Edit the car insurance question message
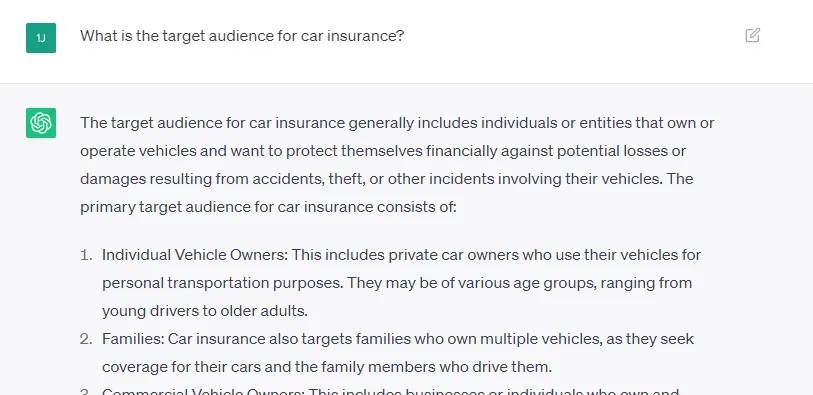Screen dimensions: 813x395 752,35
